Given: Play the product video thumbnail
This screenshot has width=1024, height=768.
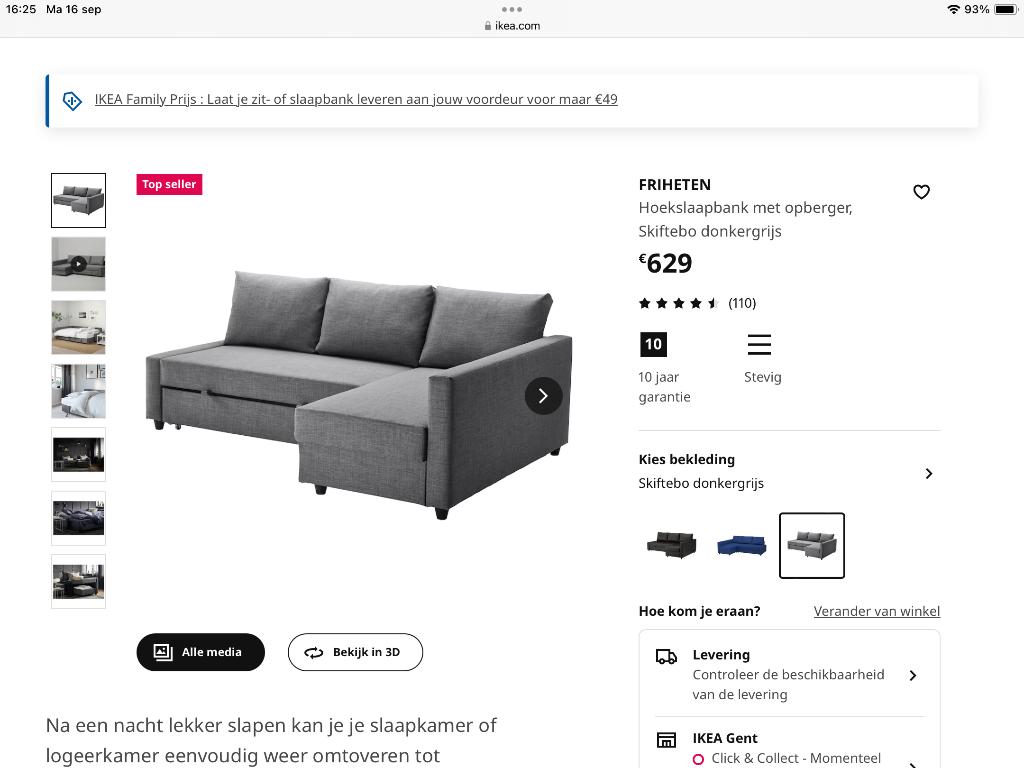Looking at the screenshot, I should tap(78, 264).
